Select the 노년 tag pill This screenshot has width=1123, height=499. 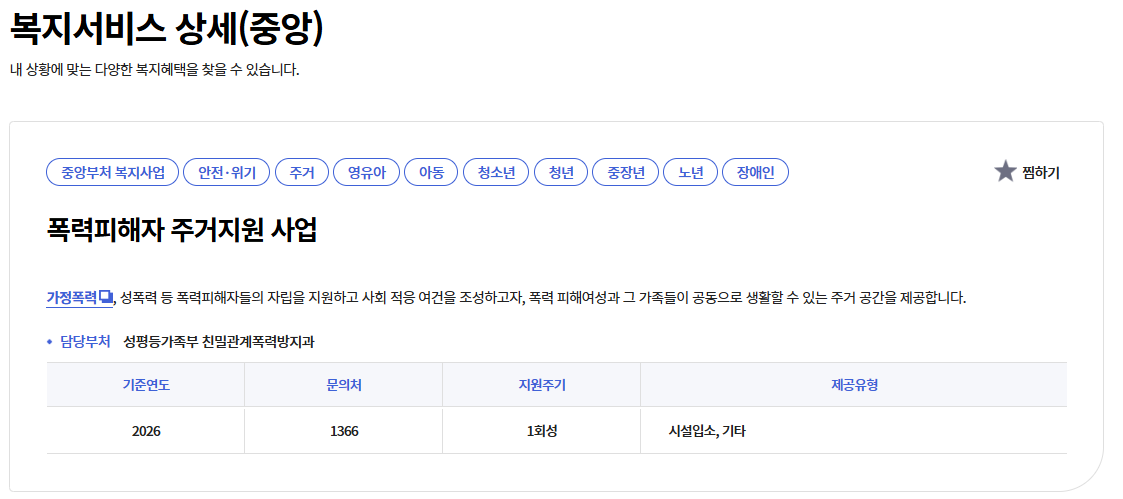coord(690,173)
